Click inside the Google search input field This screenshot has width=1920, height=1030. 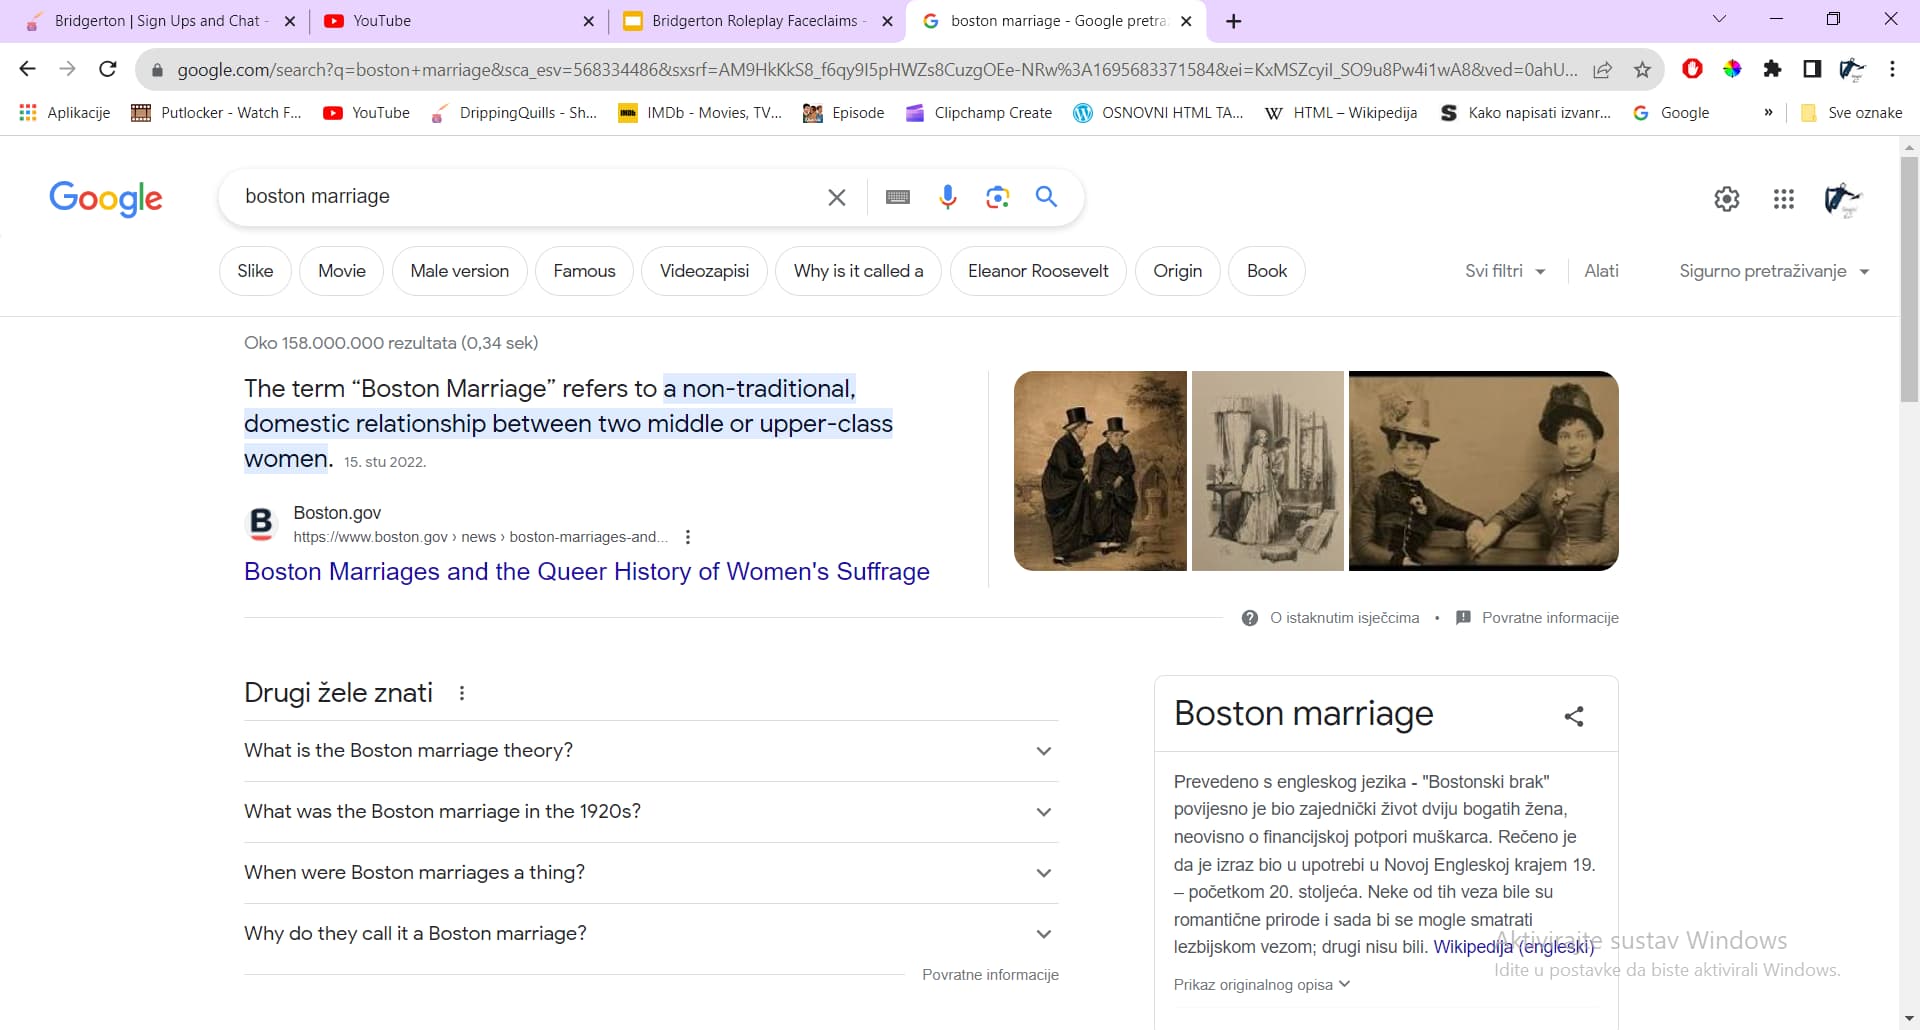point(530,197)
